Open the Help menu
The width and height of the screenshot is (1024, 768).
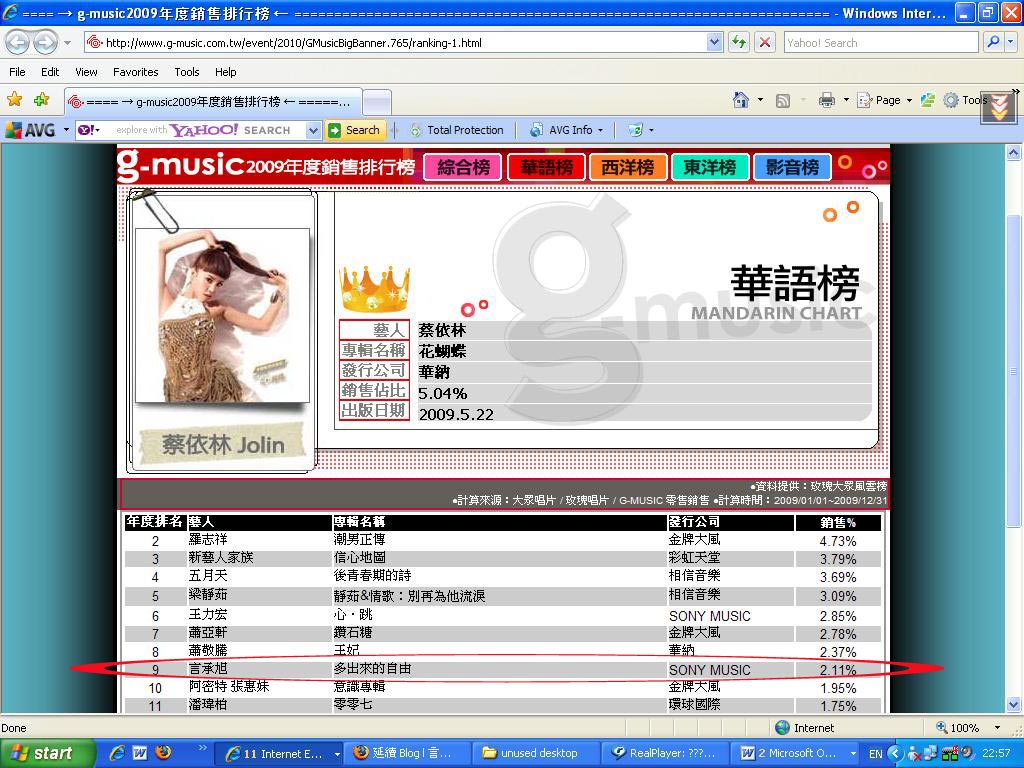225,72
